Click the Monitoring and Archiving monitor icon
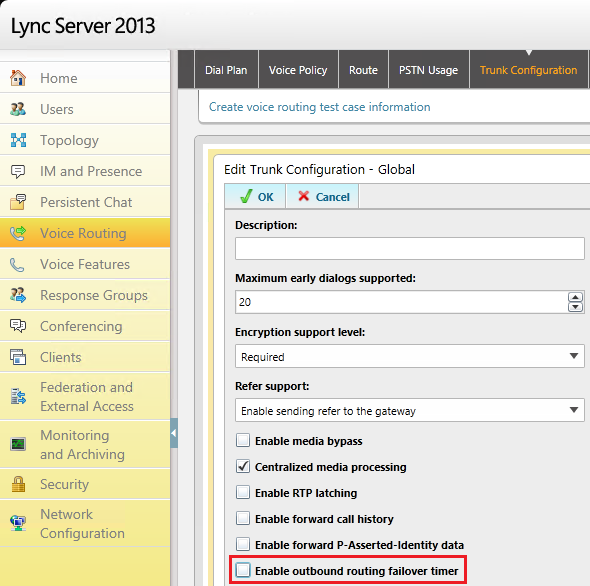Viewport: 590px width, 586px height. pyautogui.click(x=18, y=444)
